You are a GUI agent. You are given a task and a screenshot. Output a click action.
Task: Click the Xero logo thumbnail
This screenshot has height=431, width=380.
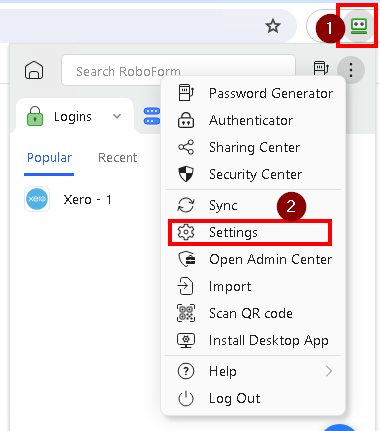click(x=37, y=199)
